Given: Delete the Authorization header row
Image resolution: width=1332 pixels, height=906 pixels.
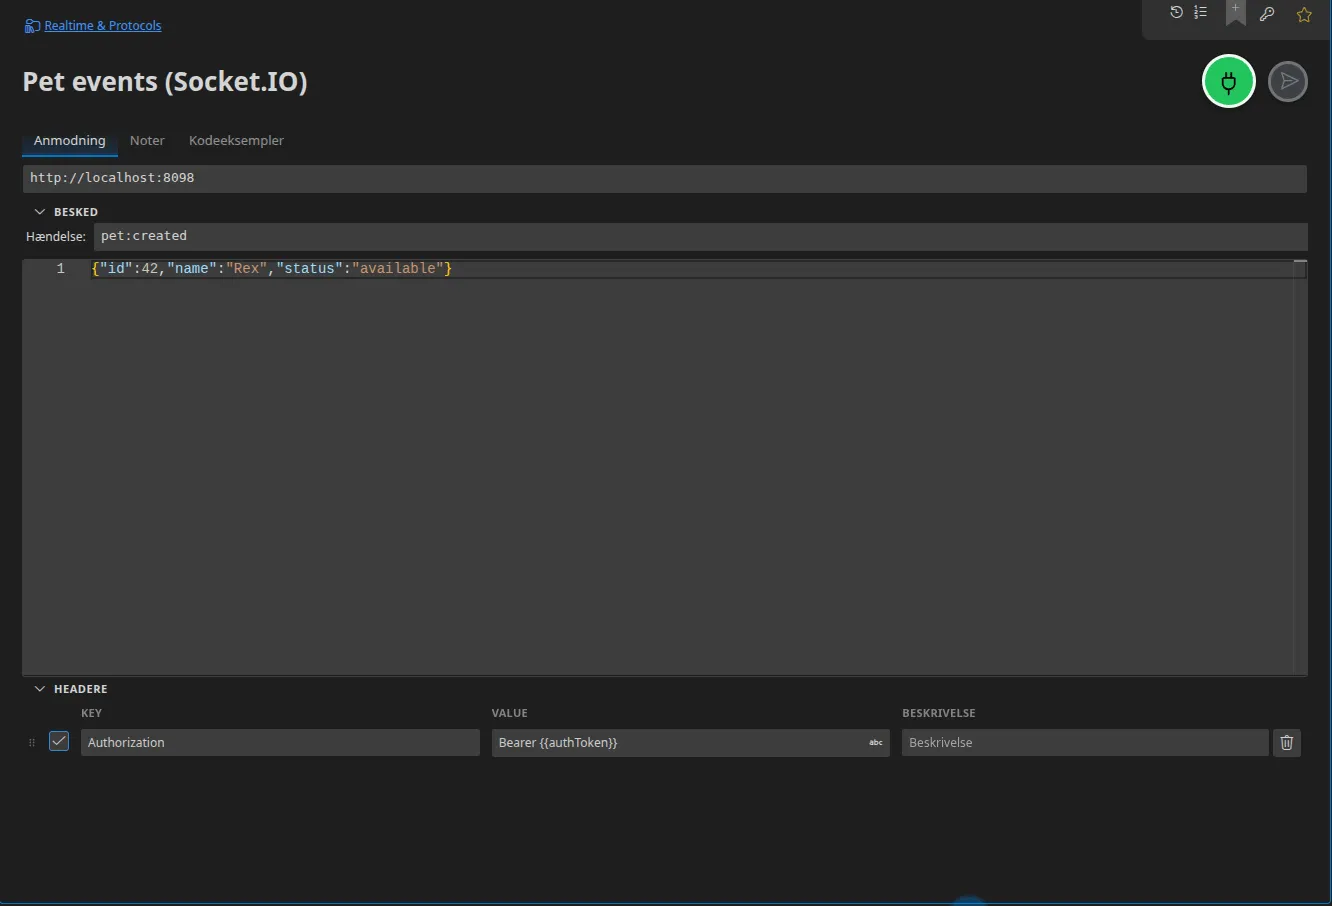Looking at the screenshot, I should click(x=1287, y=742).
